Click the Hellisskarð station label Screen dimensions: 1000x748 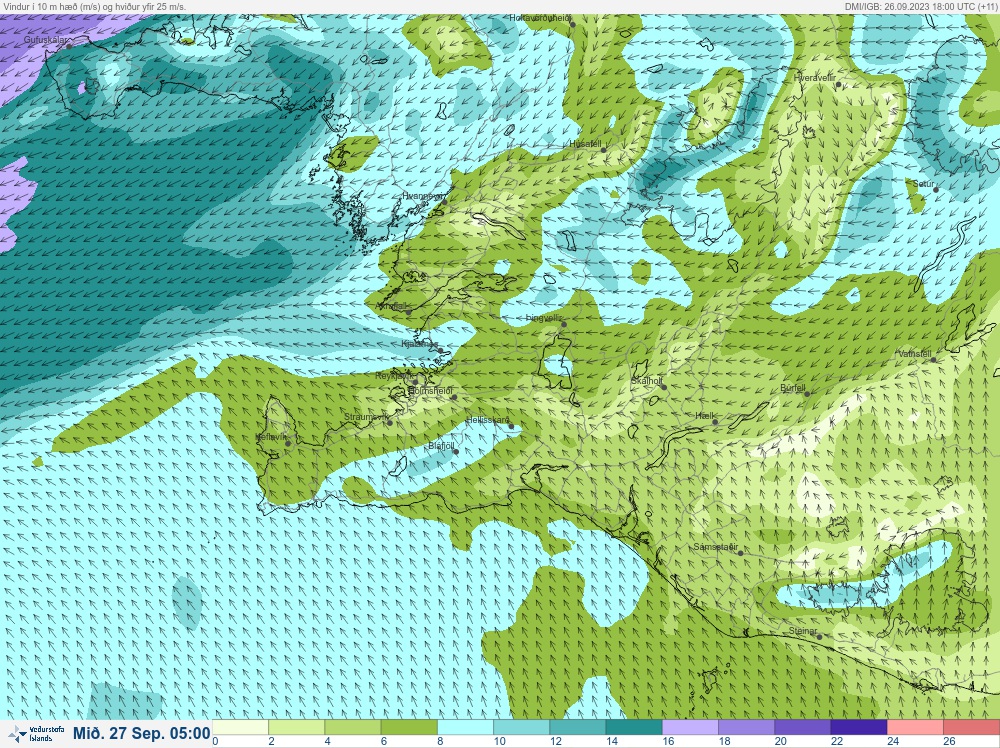click(487, 420)
